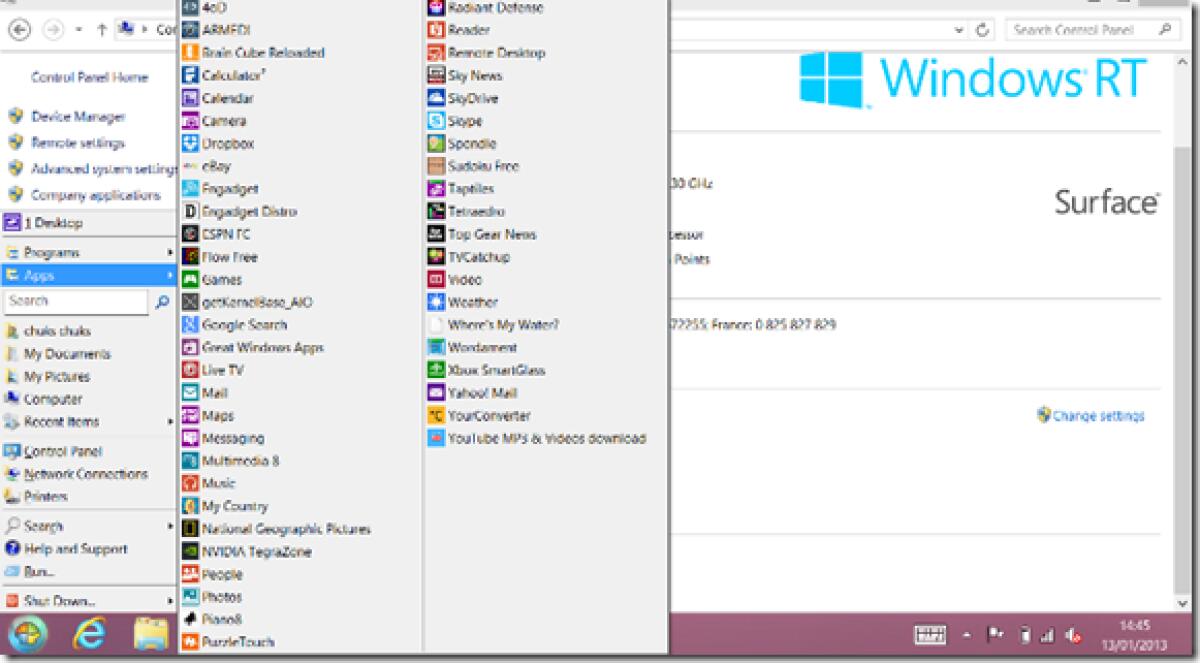Open NVIDIA TegraZone
Viewport: 1200px width, 663px height.
251,551
